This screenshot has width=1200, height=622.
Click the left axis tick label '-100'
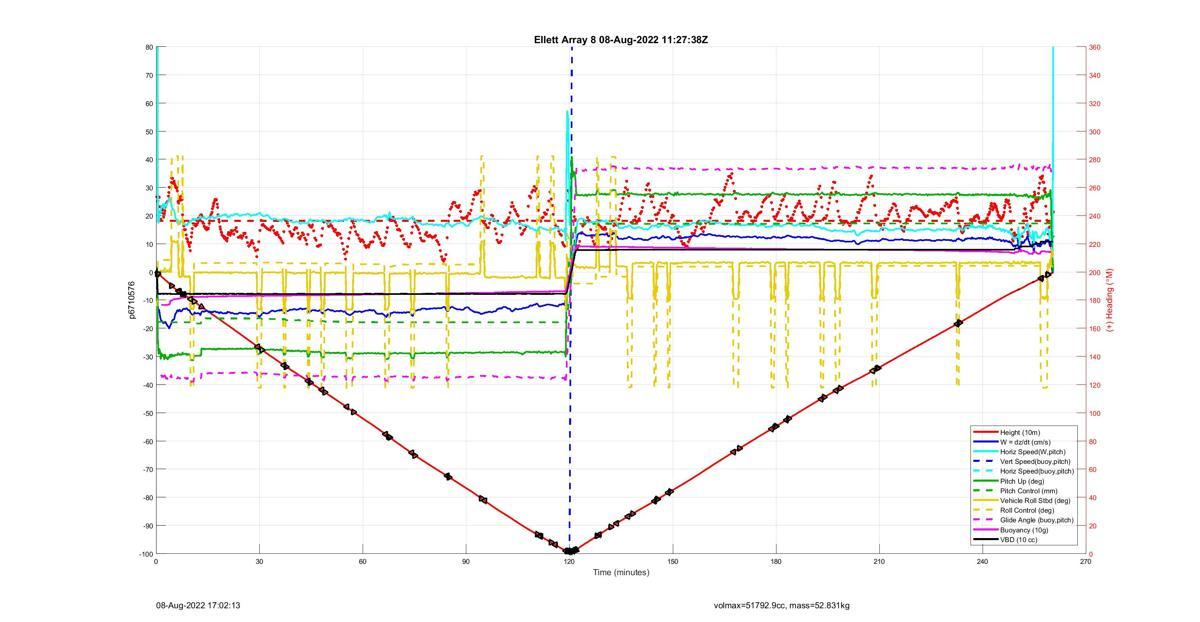tap(146, 554)
